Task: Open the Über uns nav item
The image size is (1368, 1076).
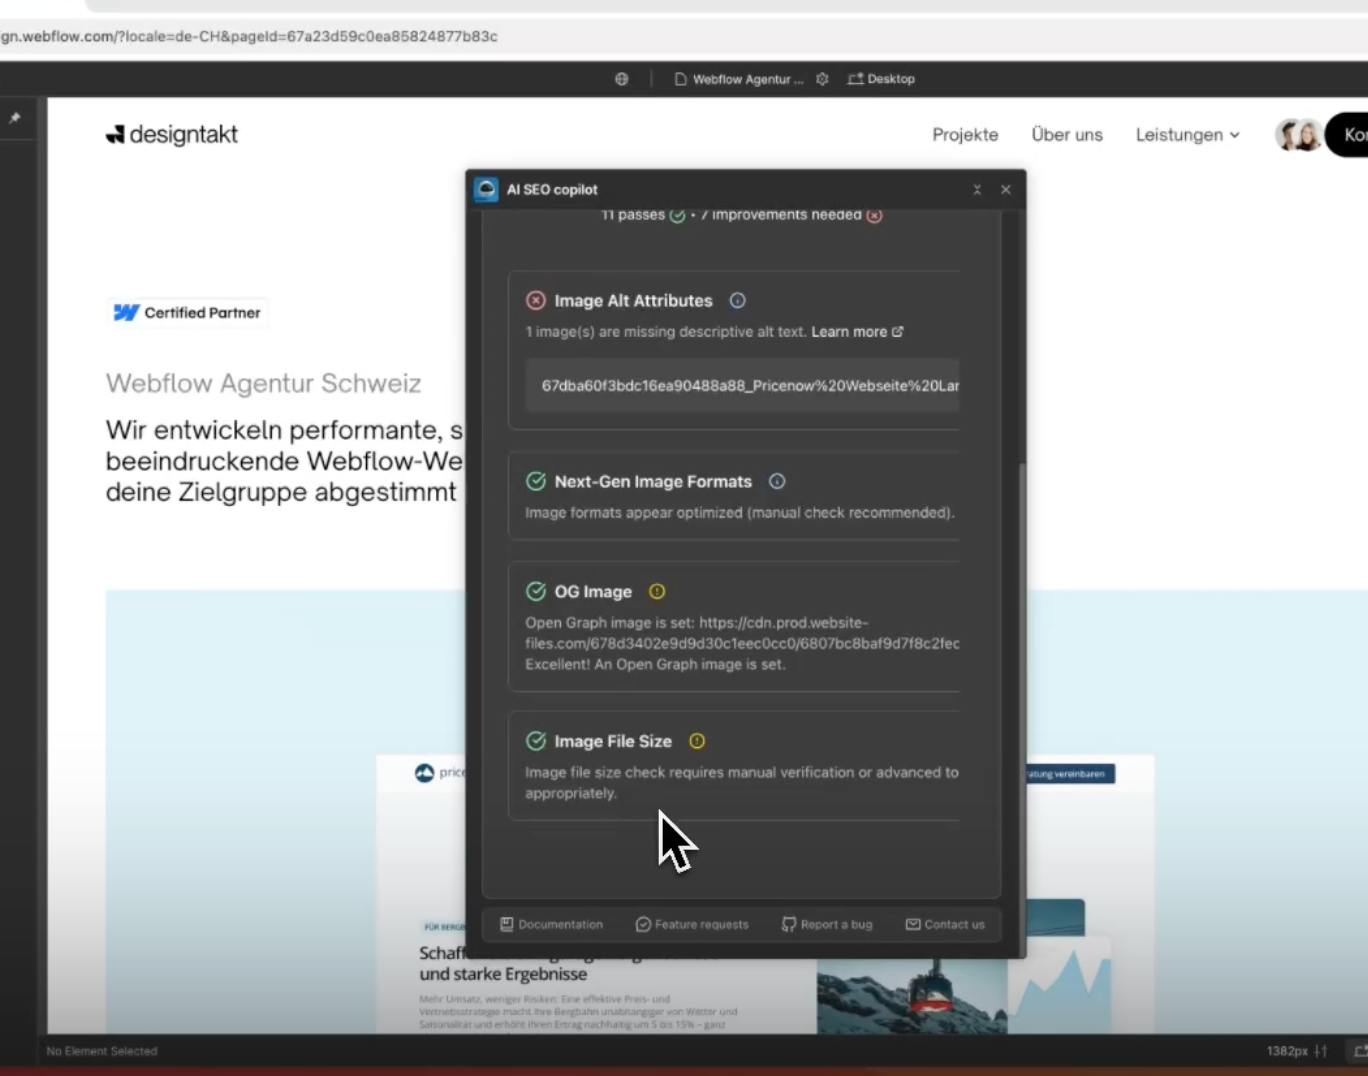Action: (1067, 135)
